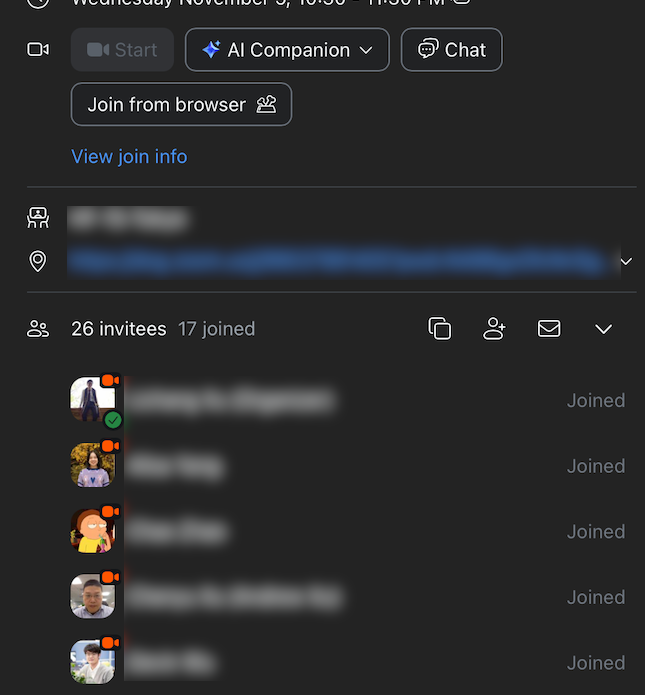Expand the location link chevron
Image resolution: width=645 pixels, height=695 pixels.
click(x=626, y=262)
